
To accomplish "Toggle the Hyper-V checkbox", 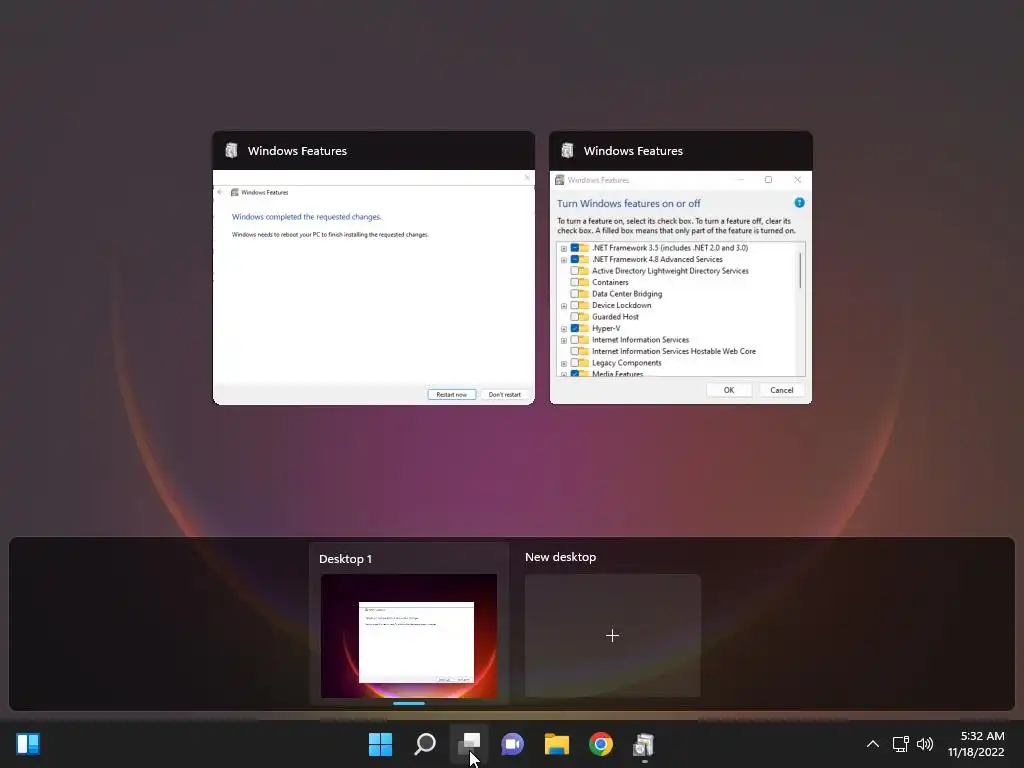I will 575,328.
